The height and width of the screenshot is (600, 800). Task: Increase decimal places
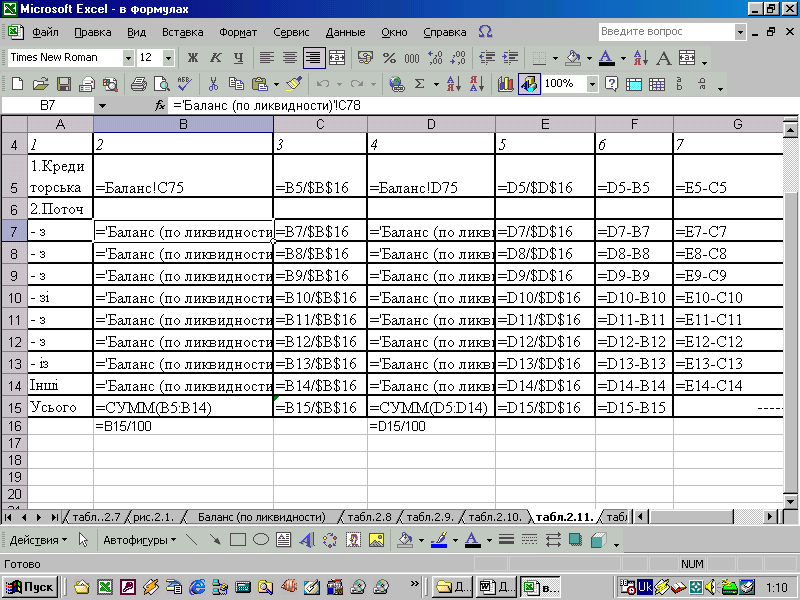[x=435, y=58]
